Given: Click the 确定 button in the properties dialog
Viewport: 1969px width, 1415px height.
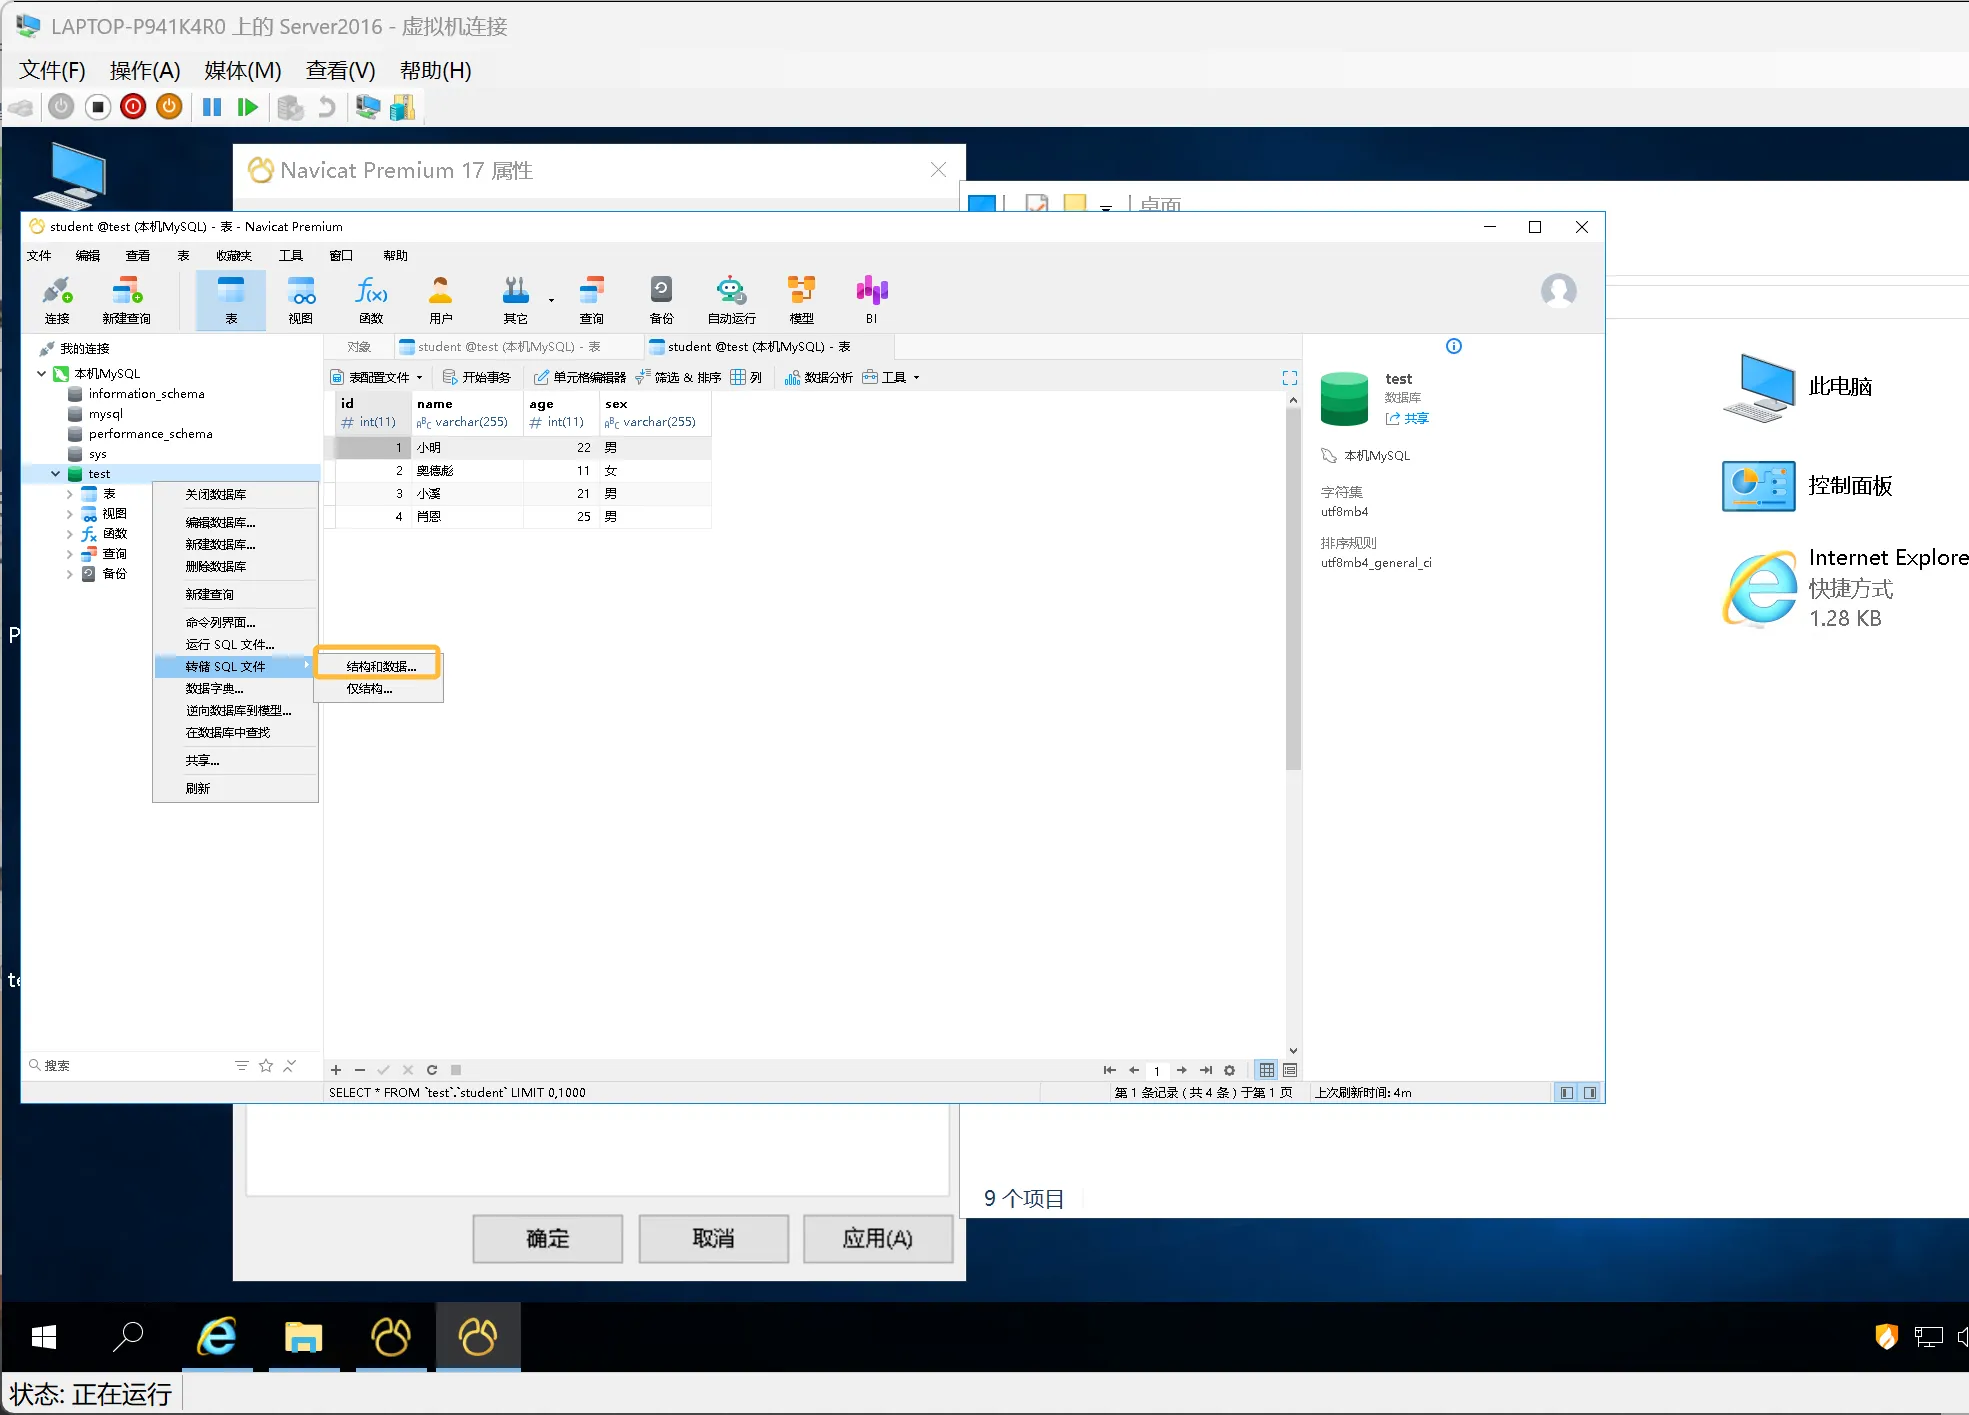Looking at the screenshot, I should tap(548, 1239).
